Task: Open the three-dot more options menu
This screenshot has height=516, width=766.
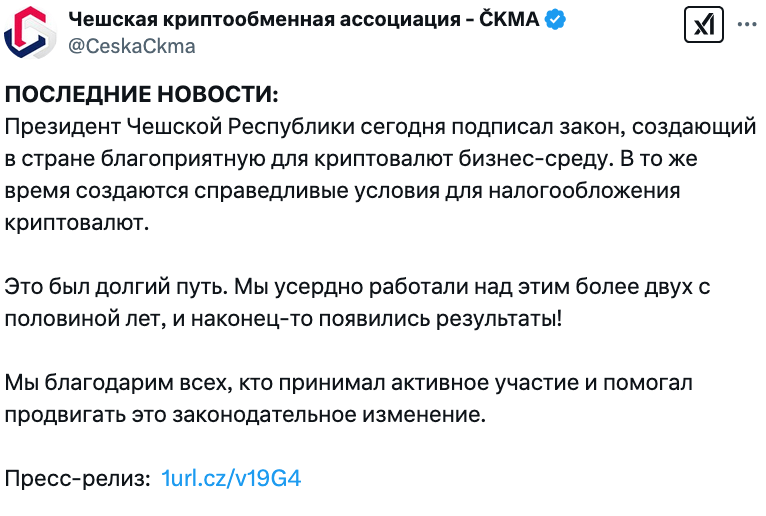Action: click(746, 24)
